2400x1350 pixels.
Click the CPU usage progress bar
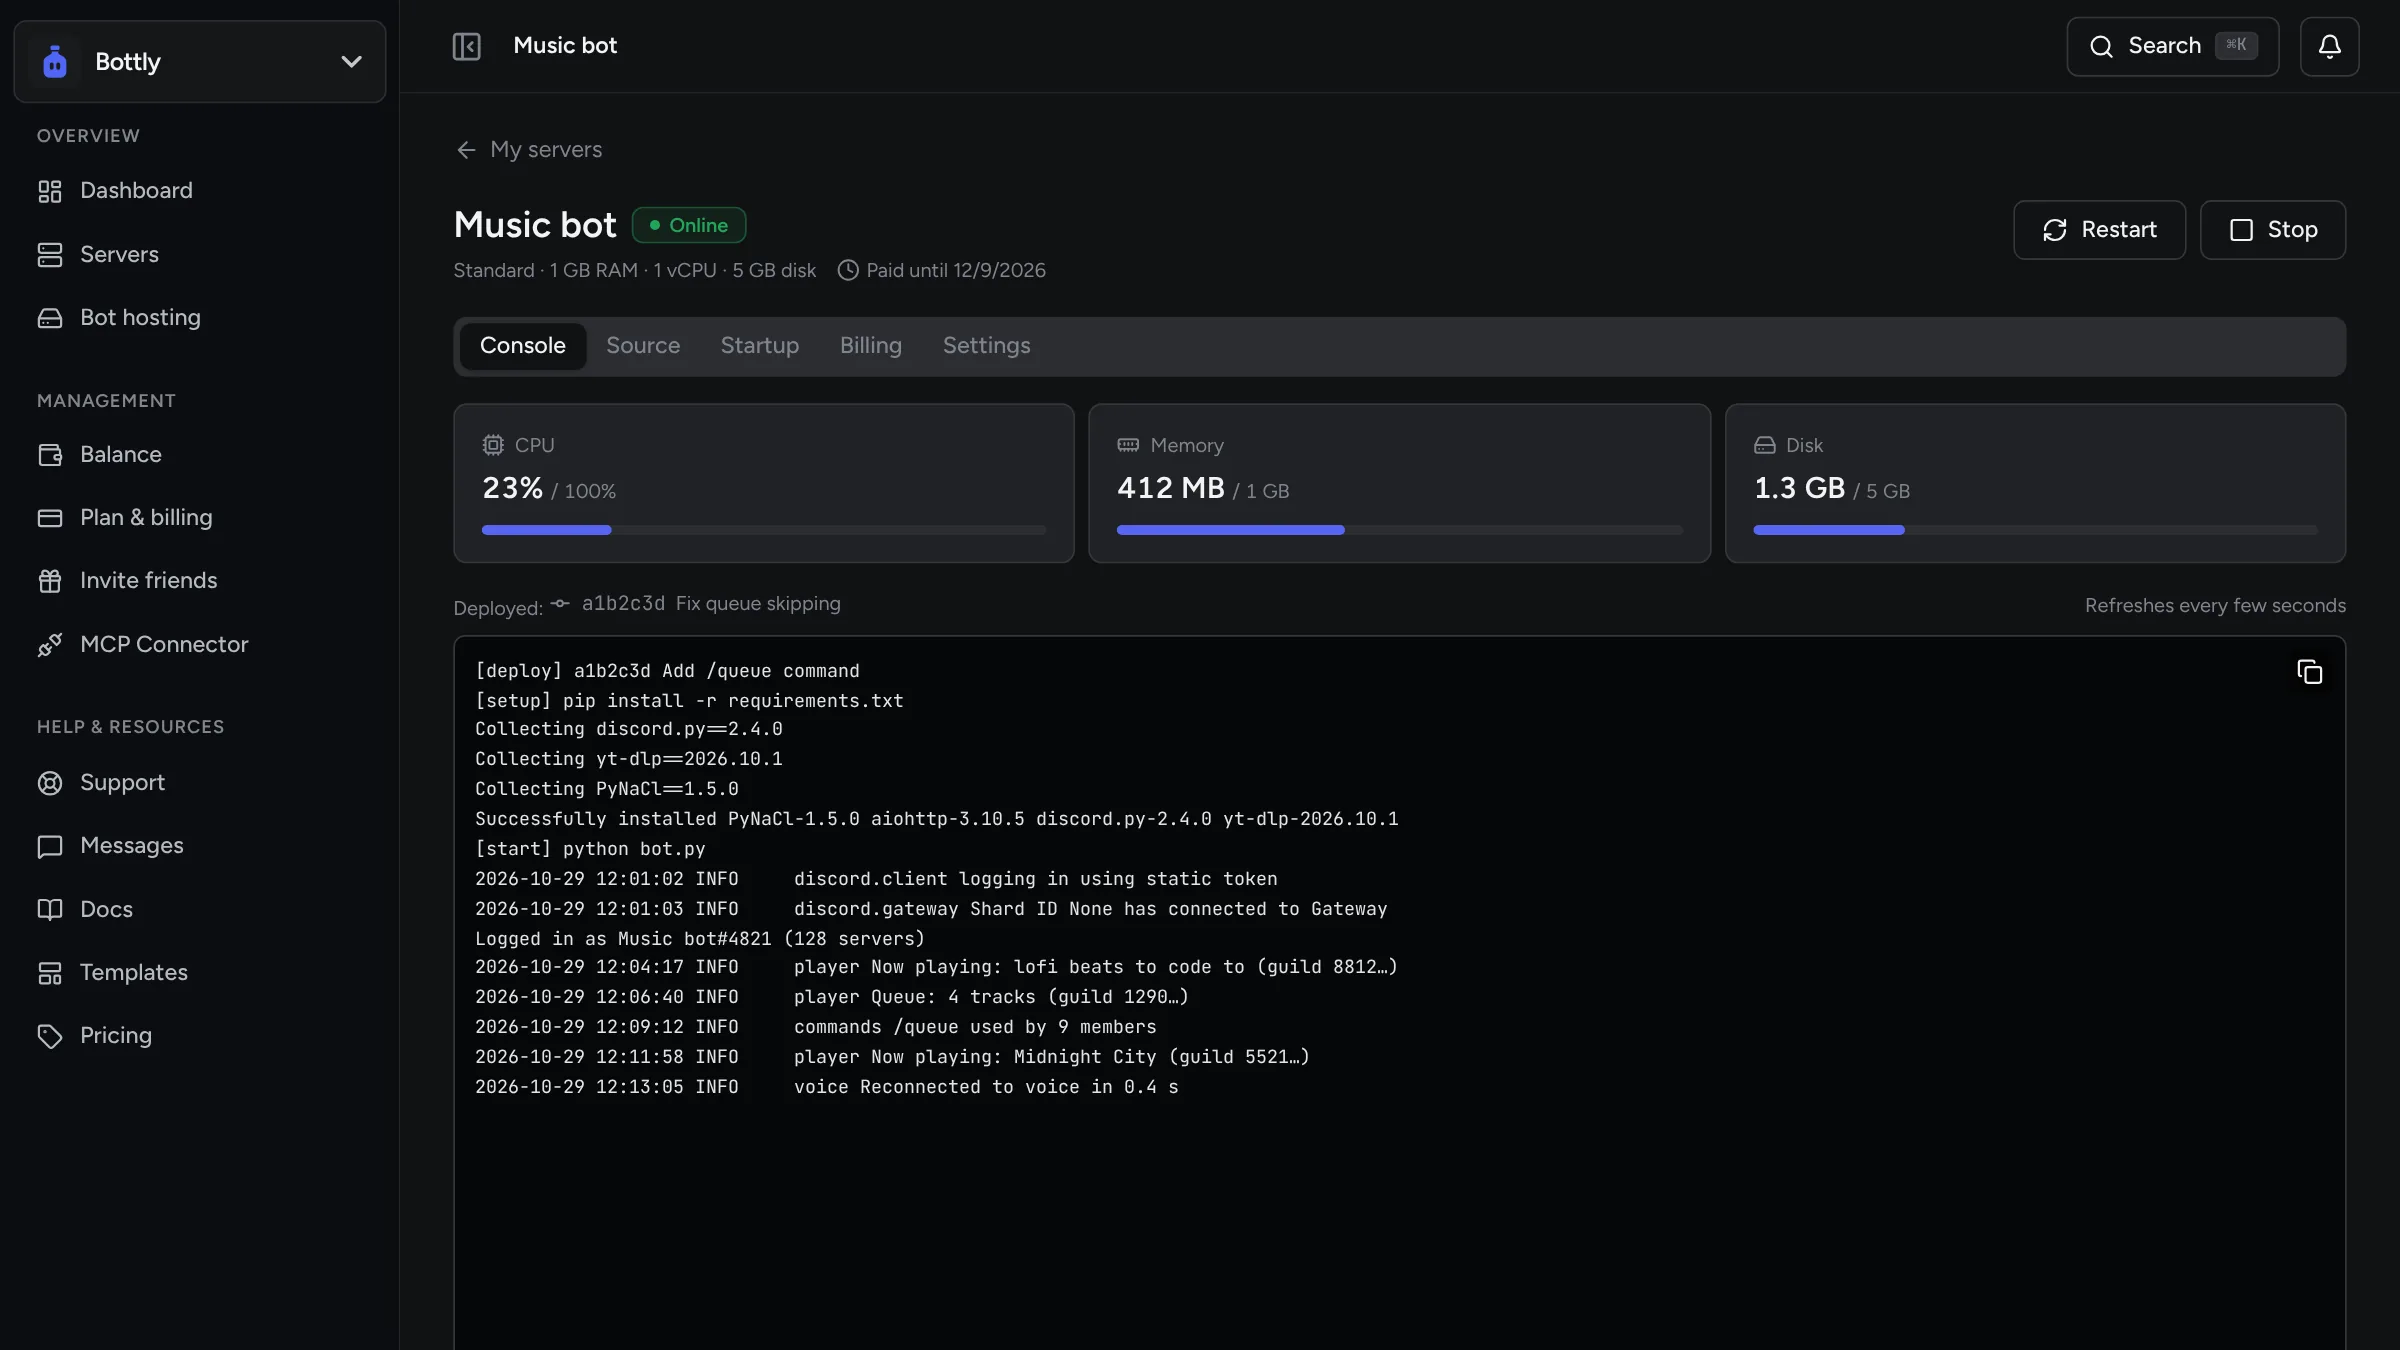[x=763, y=530]
